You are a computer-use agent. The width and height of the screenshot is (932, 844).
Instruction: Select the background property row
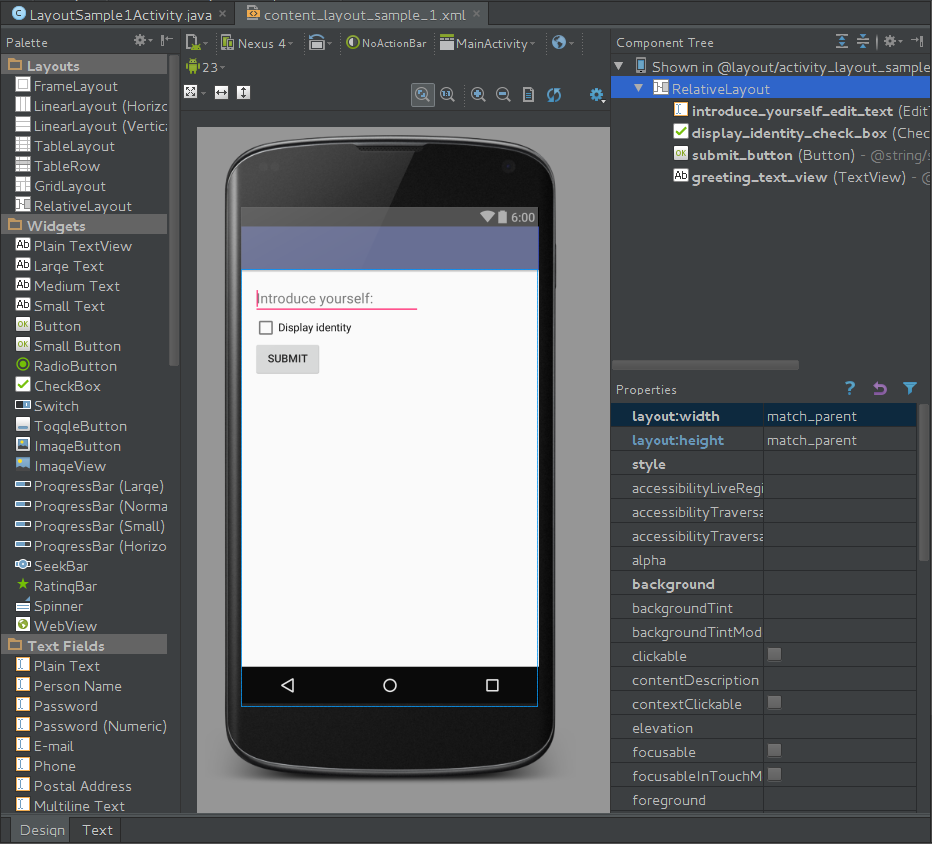point(764,584)
